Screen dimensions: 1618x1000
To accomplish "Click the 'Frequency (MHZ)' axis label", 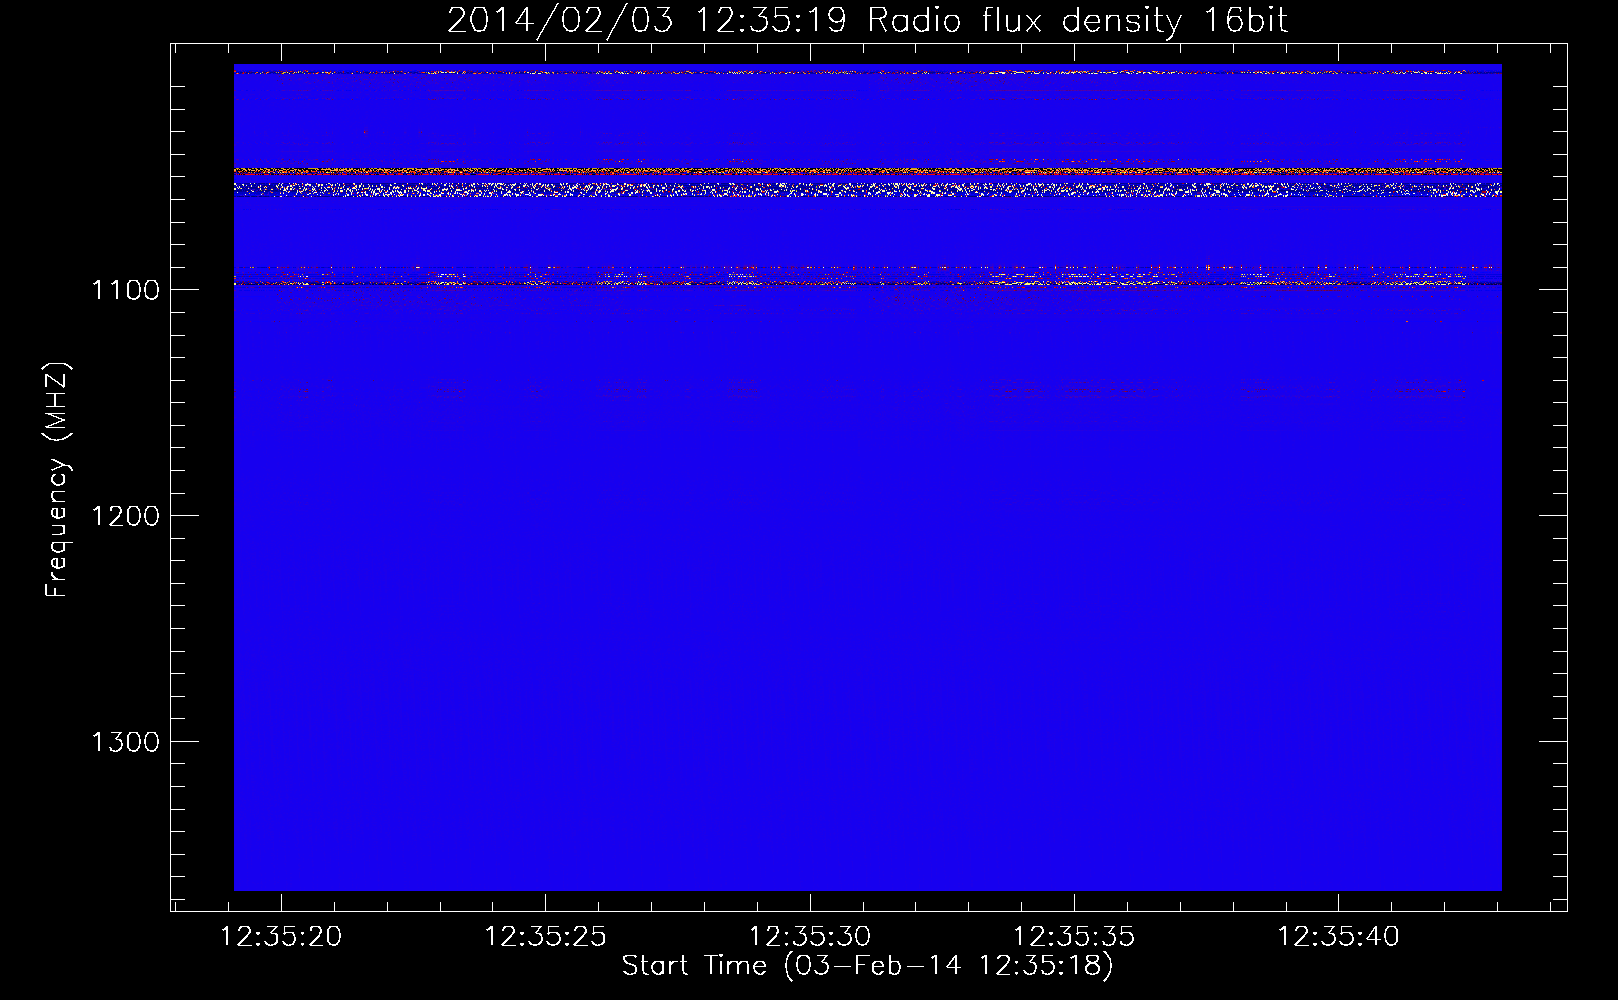I will [x=57, y=480].
